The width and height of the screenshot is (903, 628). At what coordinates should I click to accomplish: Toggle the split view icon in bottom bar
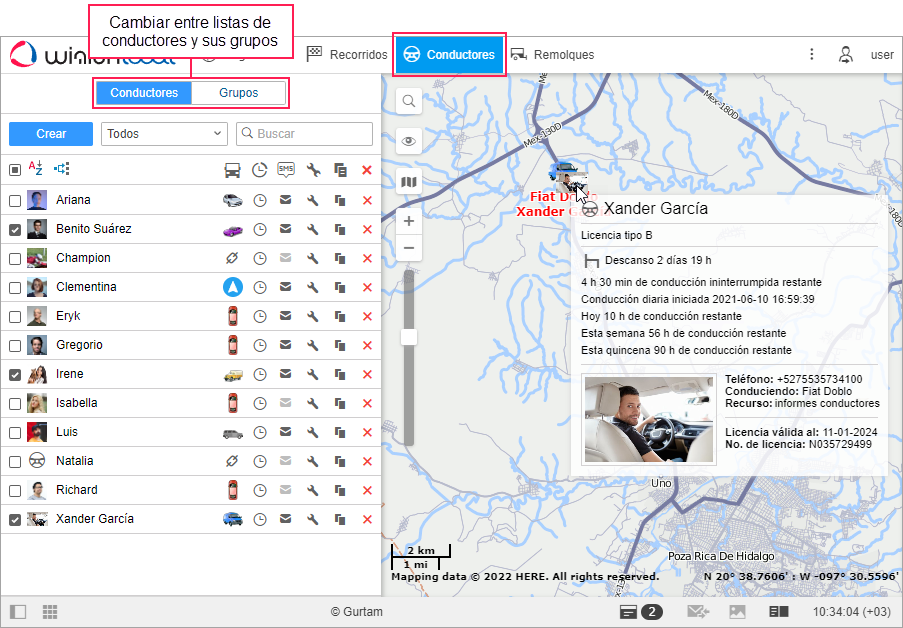pos(779,612)
